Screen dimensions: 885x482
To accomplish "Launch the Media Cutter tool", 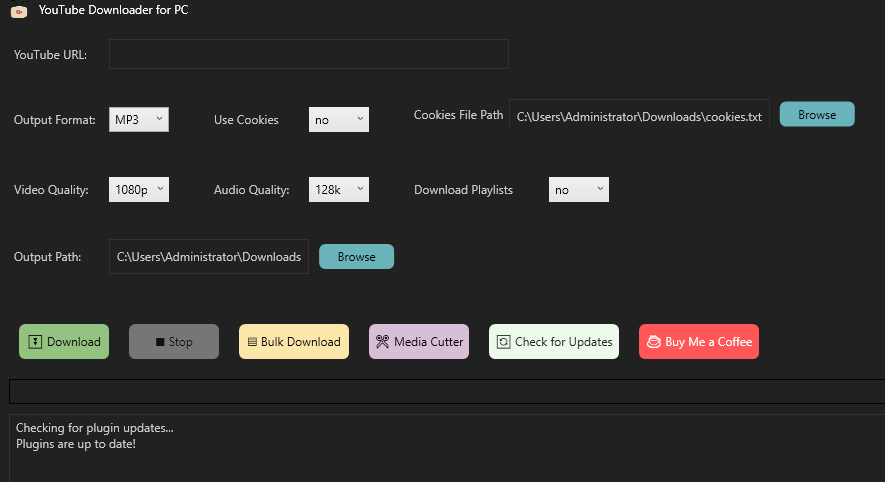I will coord(419,341).
